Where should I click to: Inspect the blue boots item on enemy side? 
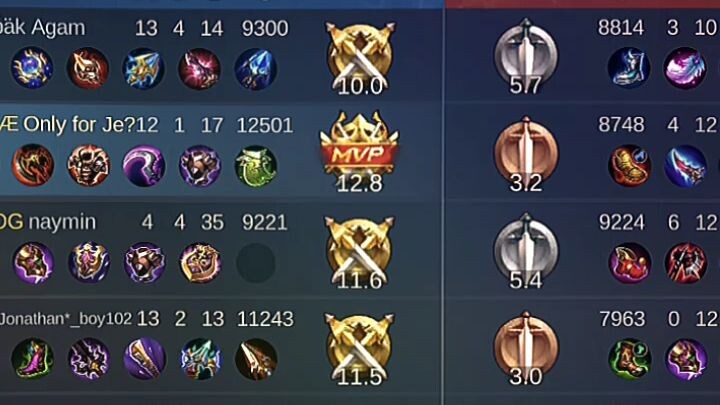(628, 68)
